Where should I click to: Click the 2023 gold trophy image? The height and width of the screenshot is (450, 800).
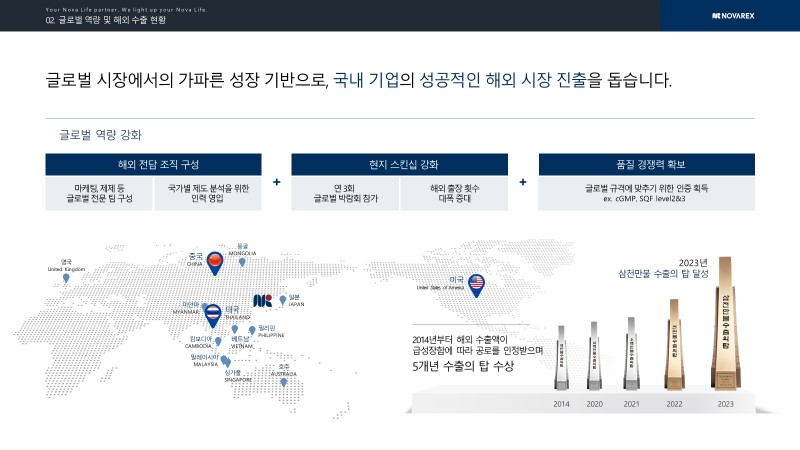click(x=725, y=330)
